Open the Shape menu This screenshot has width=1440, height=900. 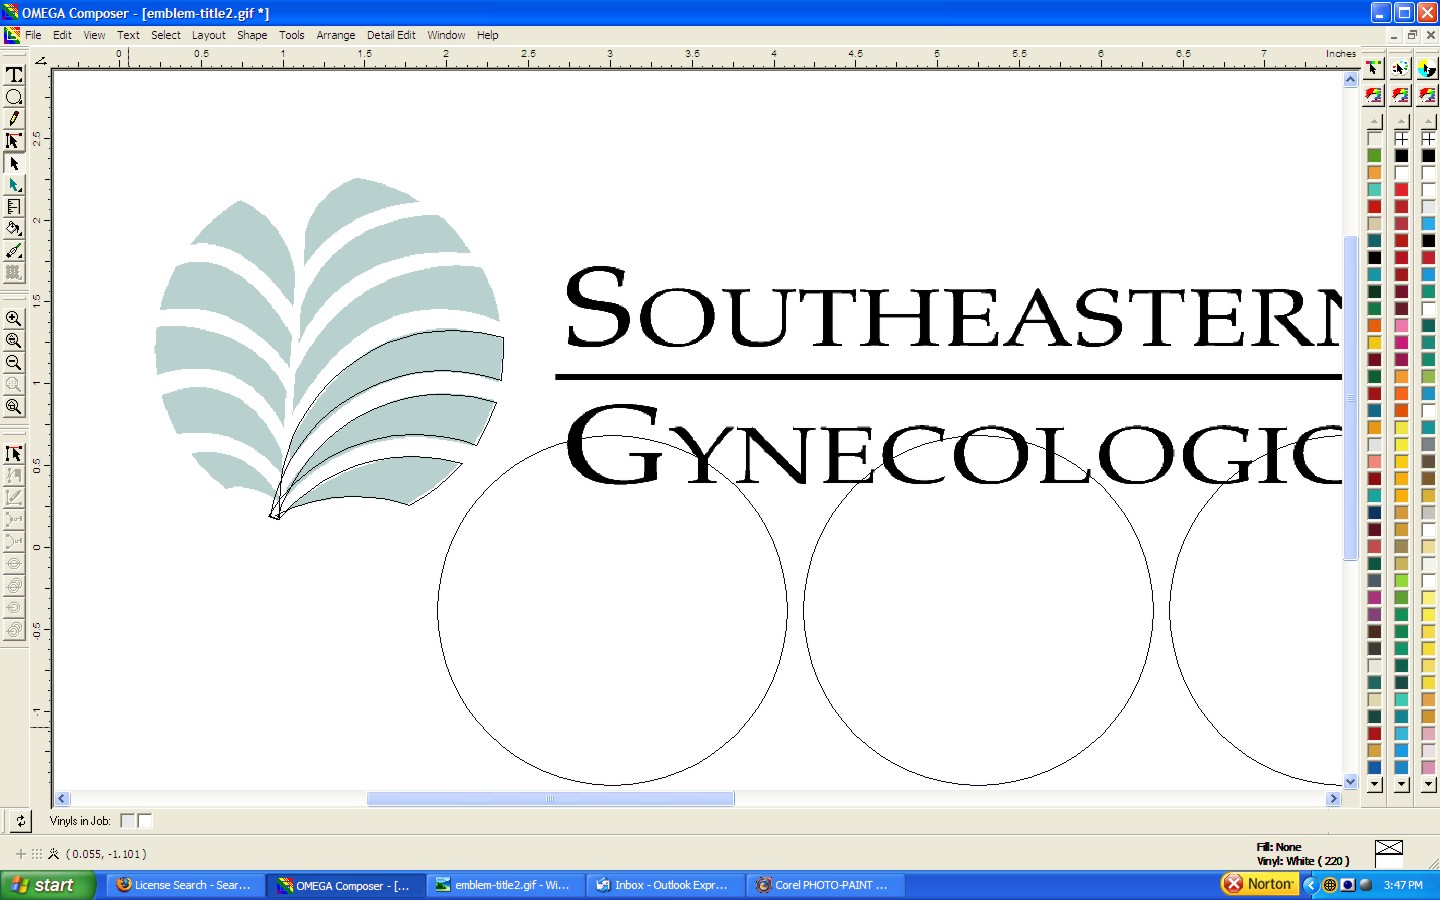[x=252, y=35]
